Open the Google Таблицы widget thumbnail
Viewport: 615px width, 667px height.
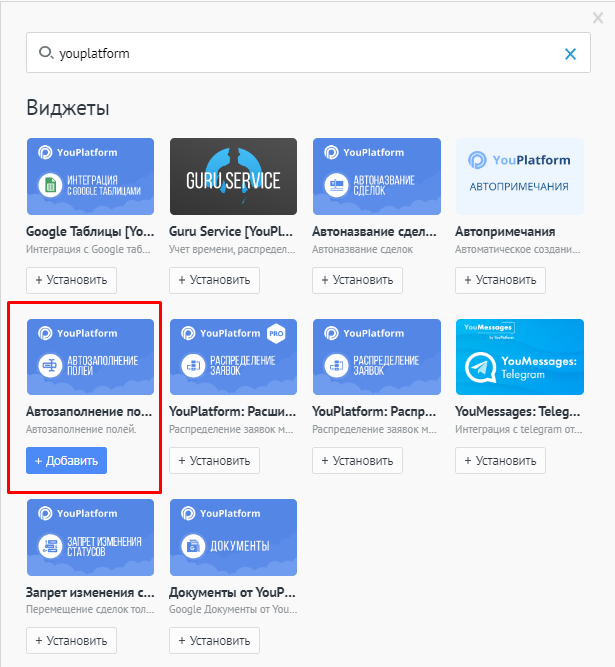(x=91, y=177)
